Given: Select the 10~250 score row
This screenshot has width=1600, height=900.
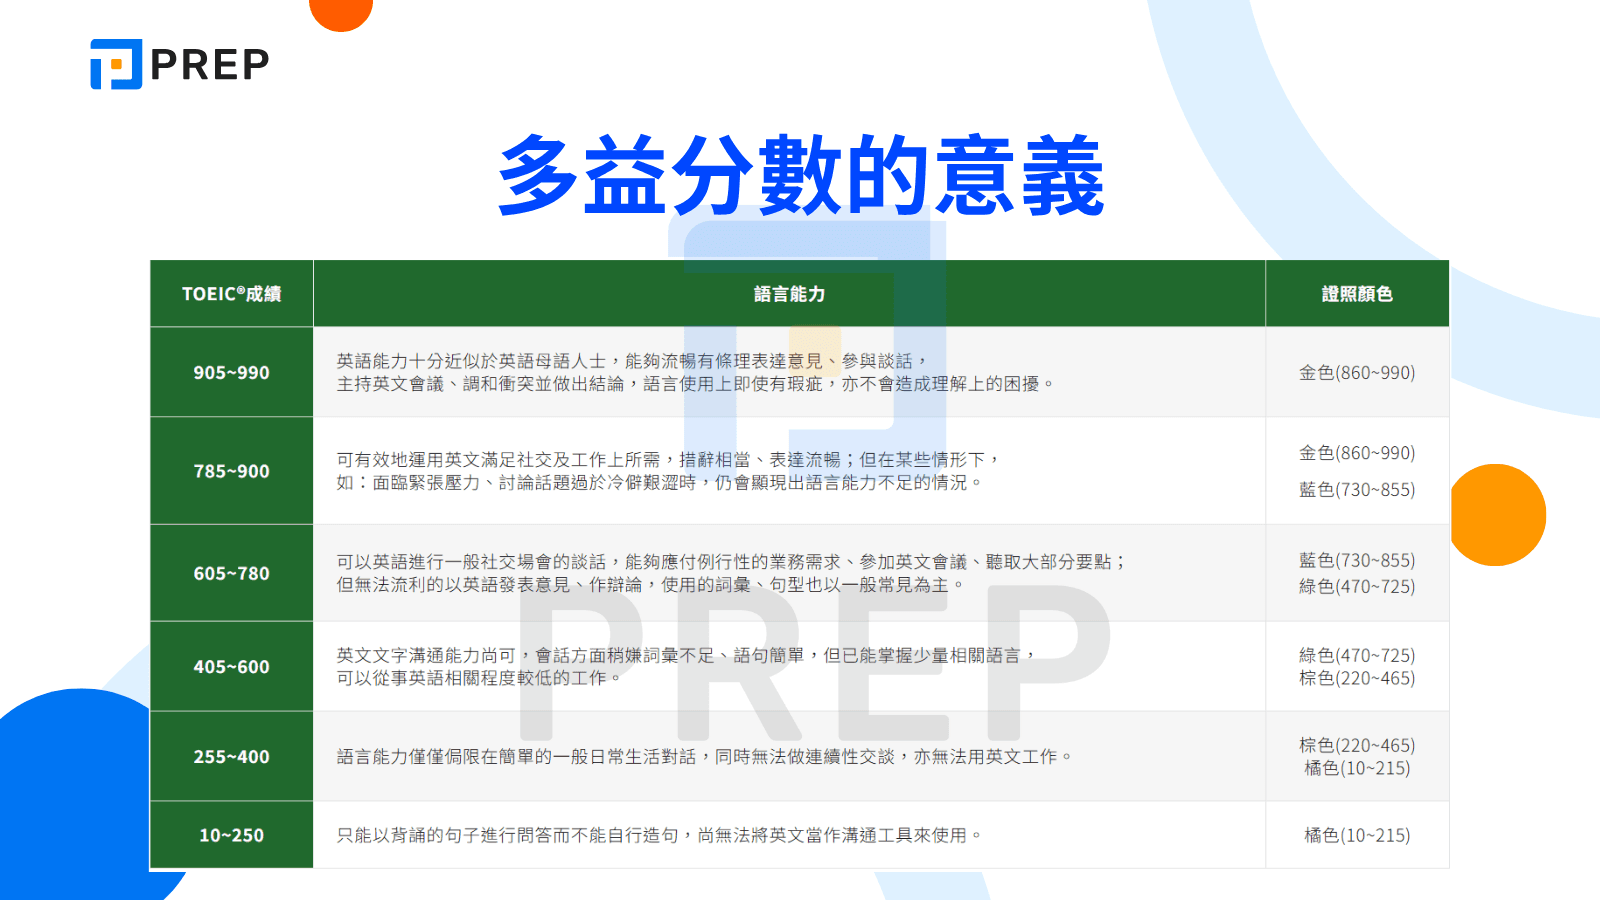Looking at the screenshot, I should 230,835.
